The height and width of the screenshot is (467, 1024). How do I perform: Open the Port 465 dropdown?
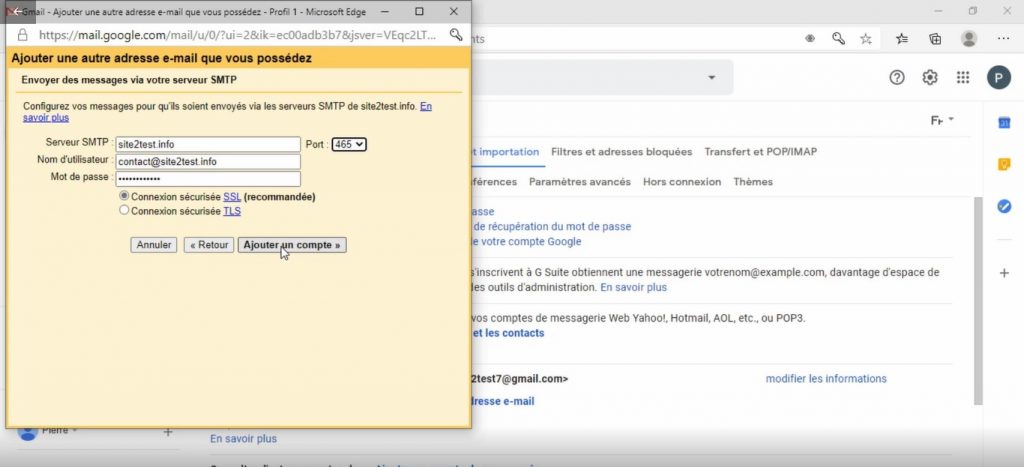pyautogui.click(x=349, y=144)
